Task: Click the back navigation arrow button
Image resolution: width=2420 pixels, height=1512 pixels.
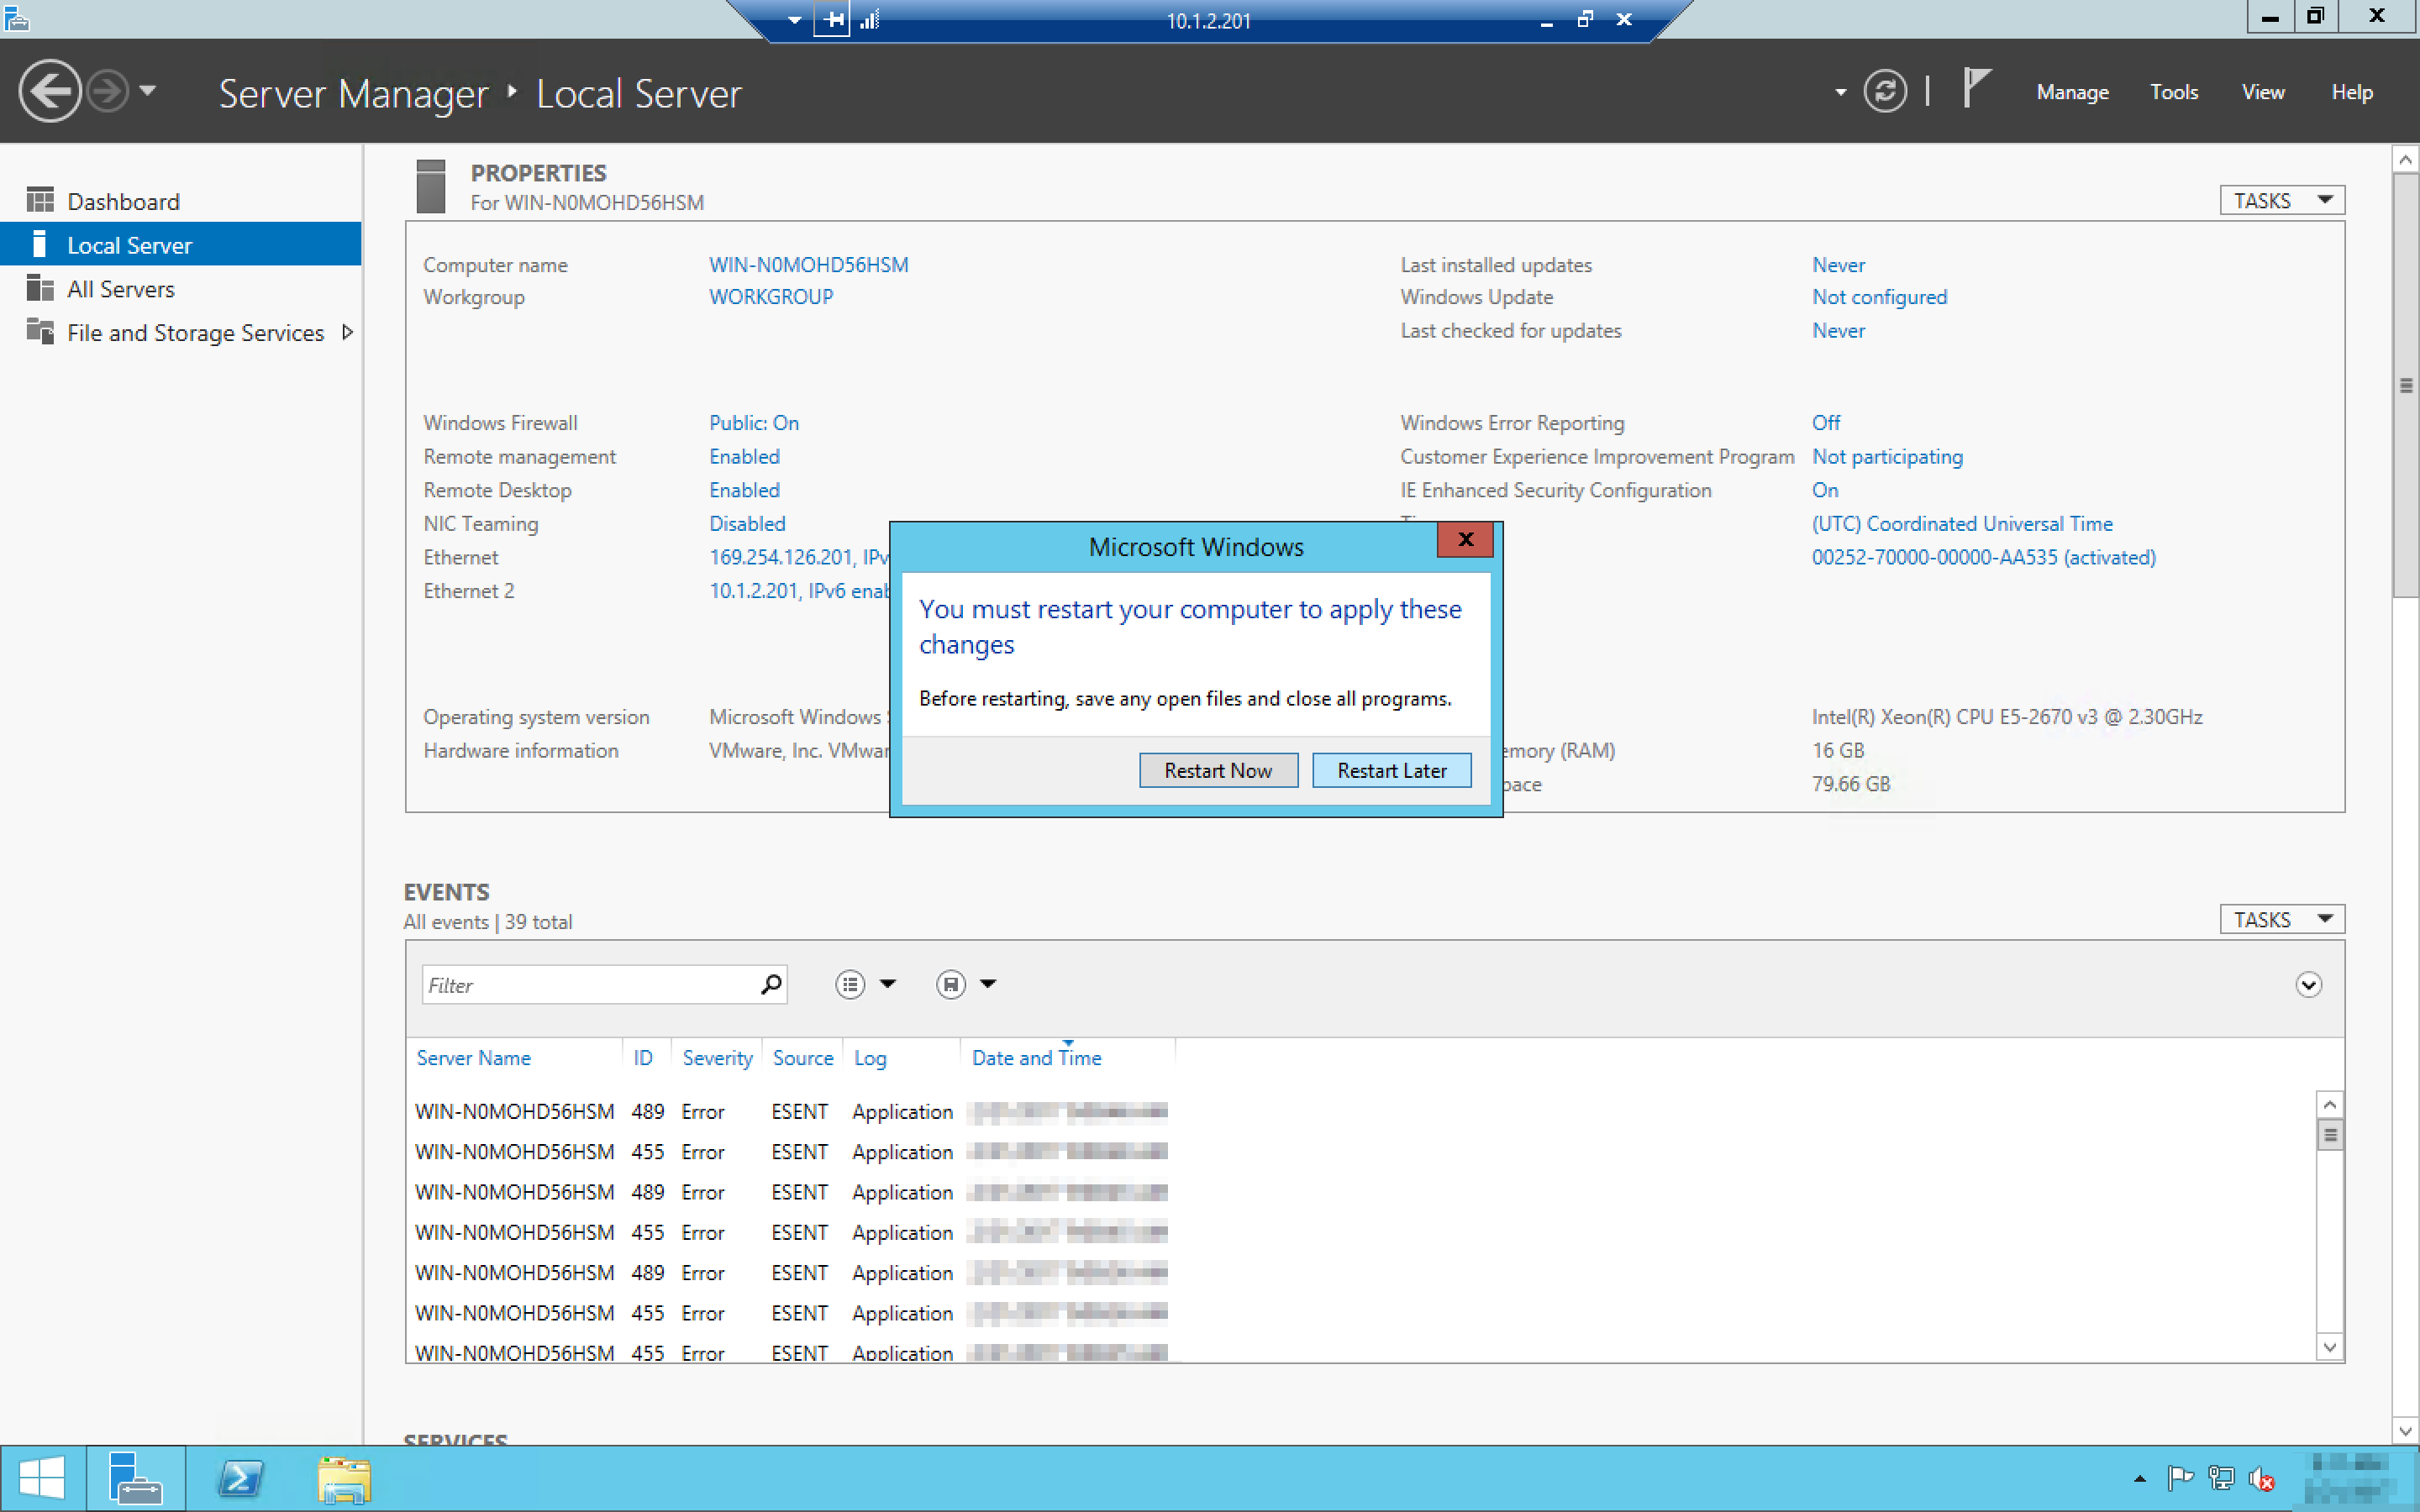Action: coord(49,92)
